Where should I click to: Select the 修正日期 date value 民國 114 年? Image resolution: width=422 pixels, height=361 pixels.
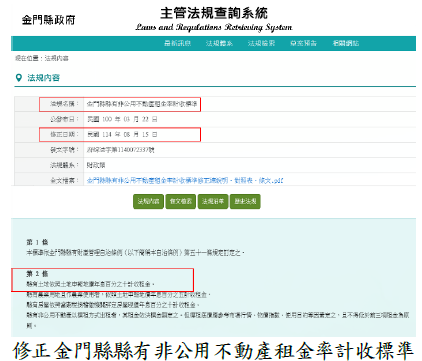point(122,134)
